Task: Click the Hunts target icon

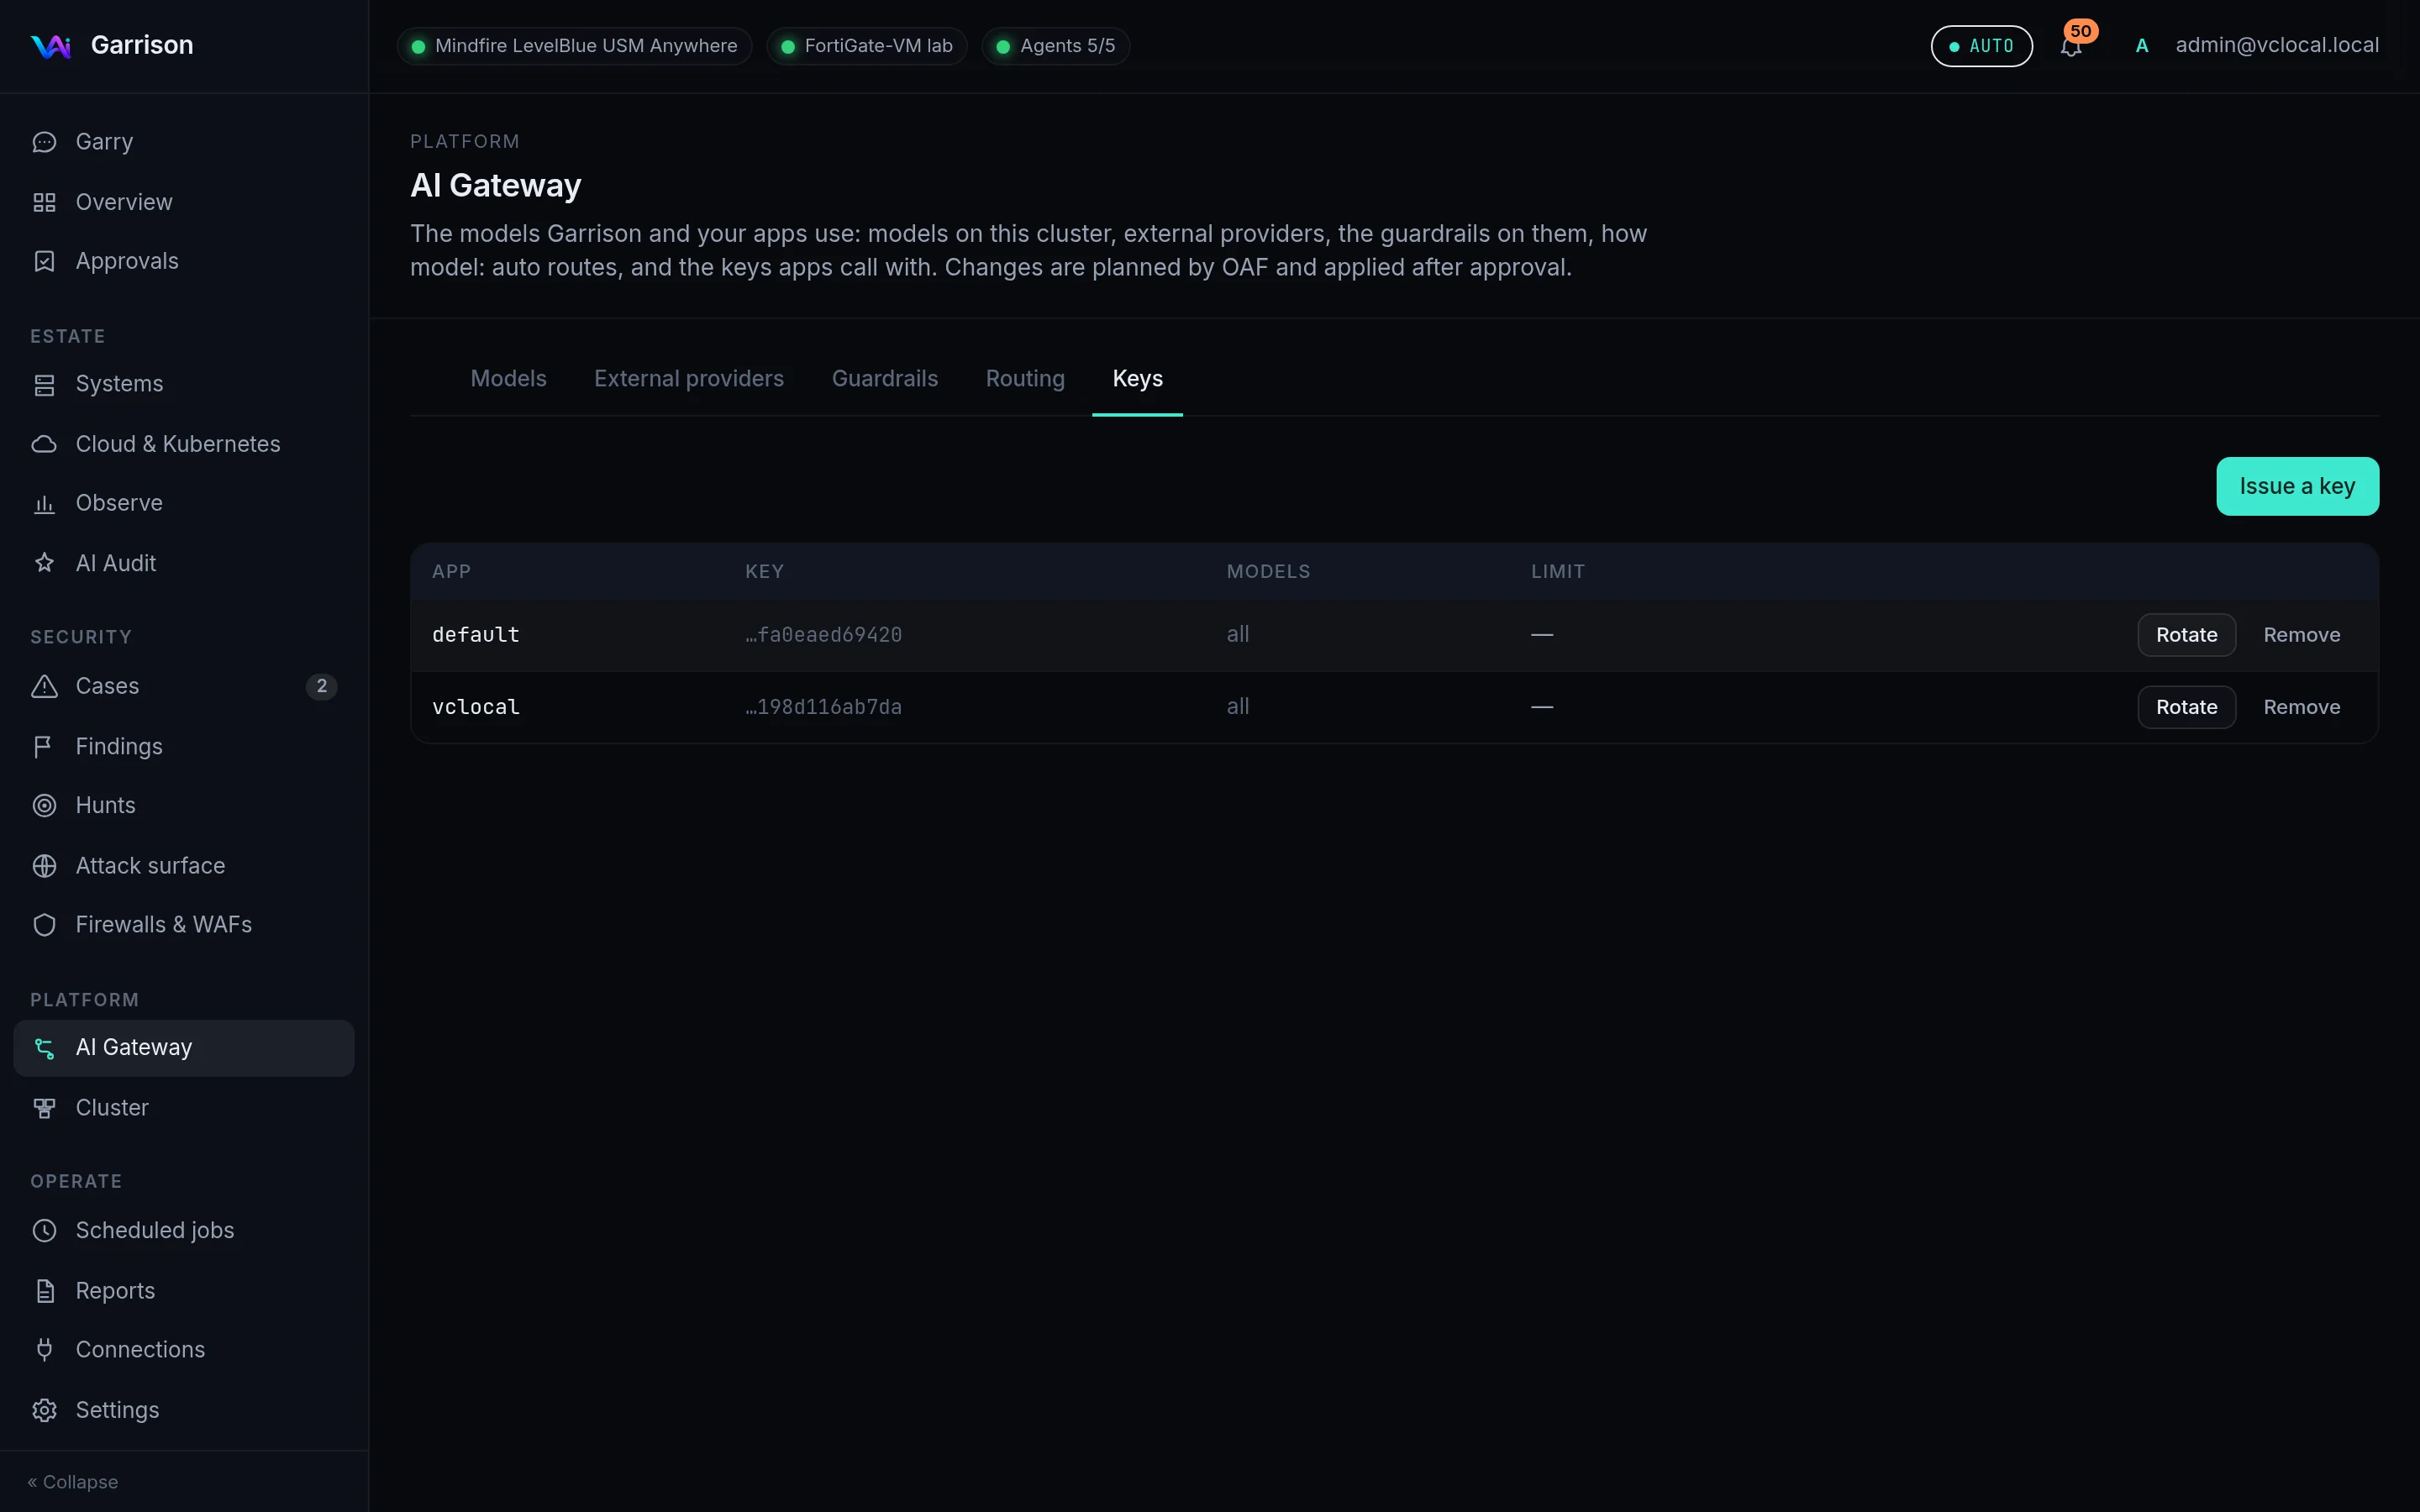Action: [x=44, y=805]
